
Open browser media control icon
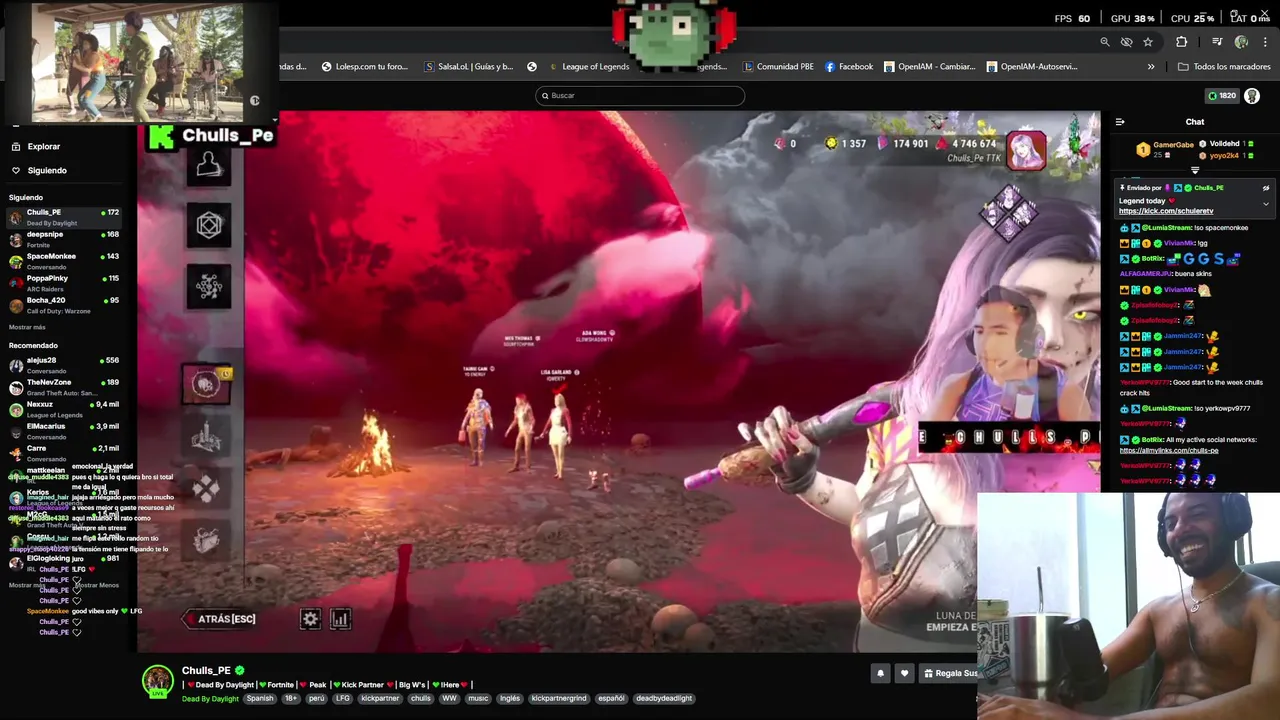point(1217,42)
